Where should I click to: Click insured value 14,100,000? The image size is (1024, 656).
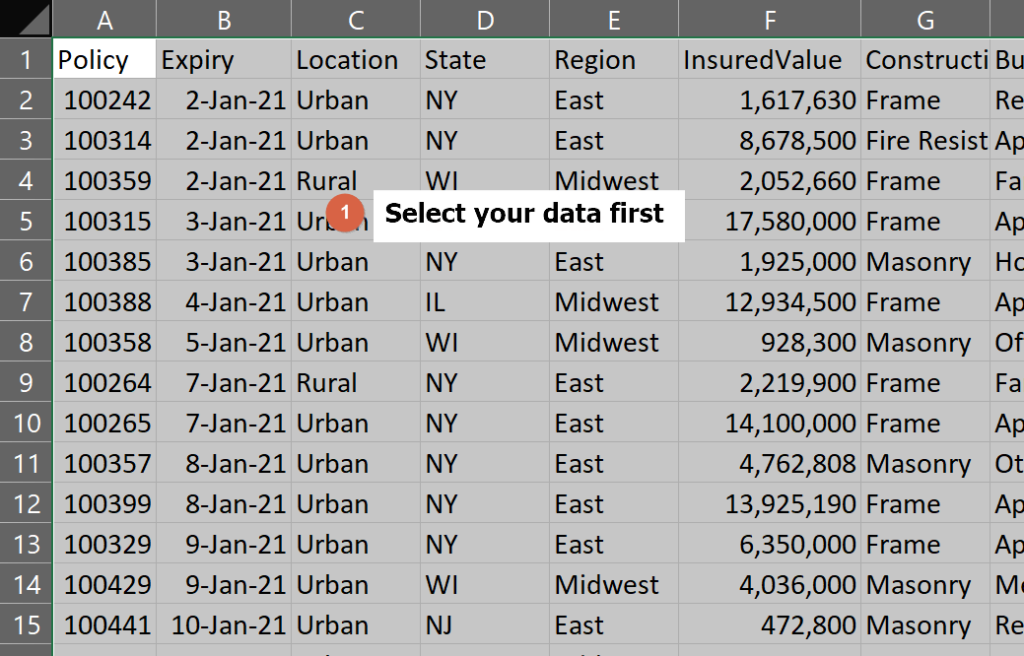pyautogui.click(x=769, y=422)
